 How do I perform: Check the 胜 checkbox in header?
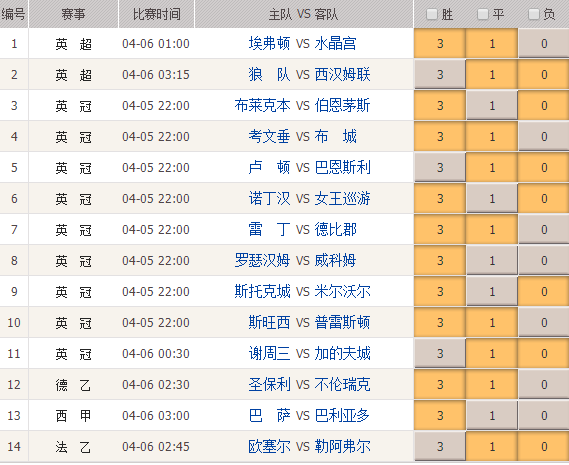point(431,15)
